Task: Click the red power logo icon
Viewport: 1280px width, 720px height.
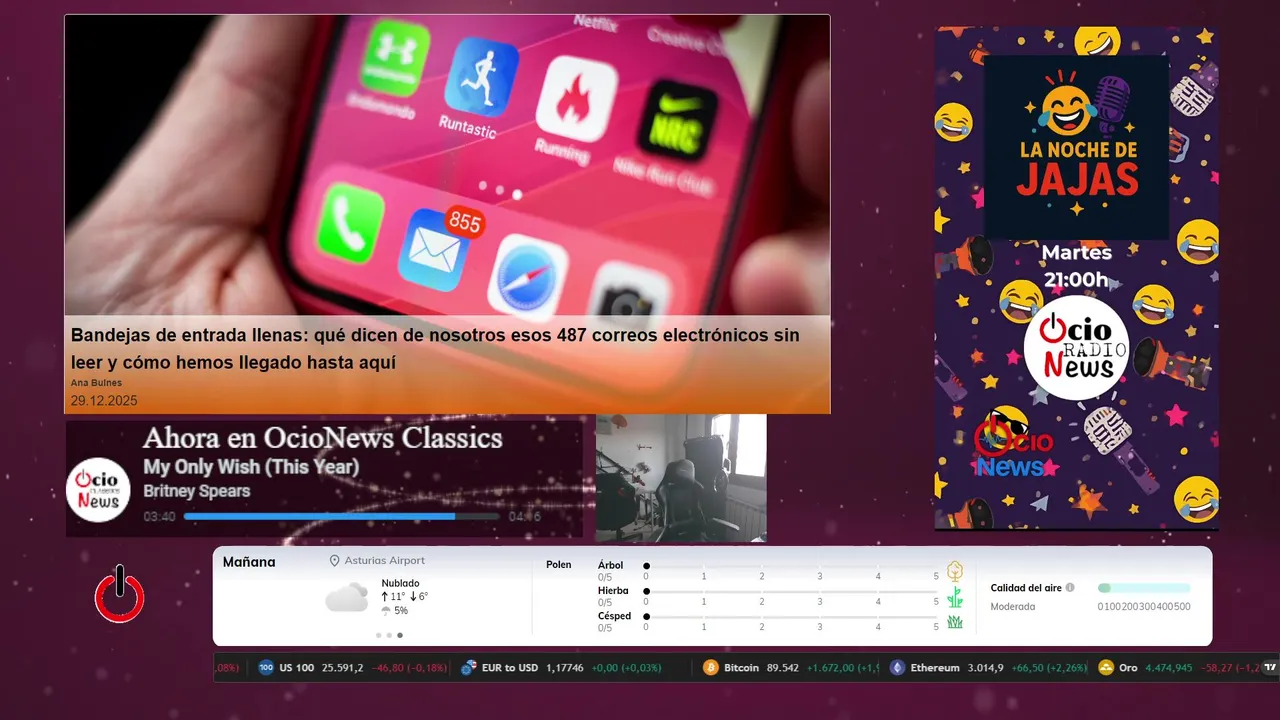Action: tap(120, 594)
